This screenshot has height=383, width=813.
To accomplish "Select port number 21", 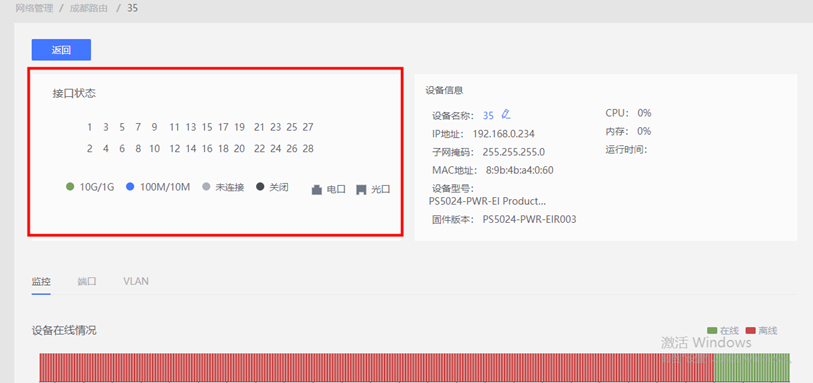I will click(259, 127).
